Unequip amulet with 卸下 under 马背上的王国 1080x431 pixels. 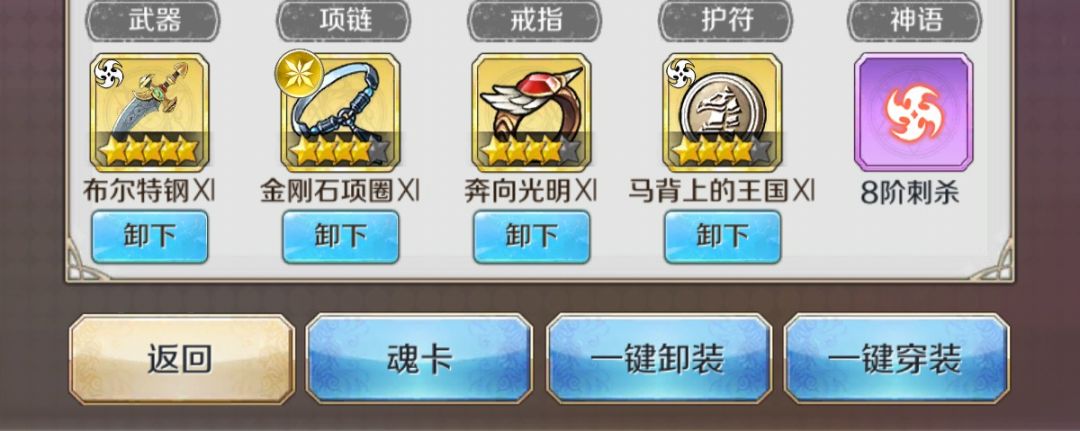click(723, 237)
